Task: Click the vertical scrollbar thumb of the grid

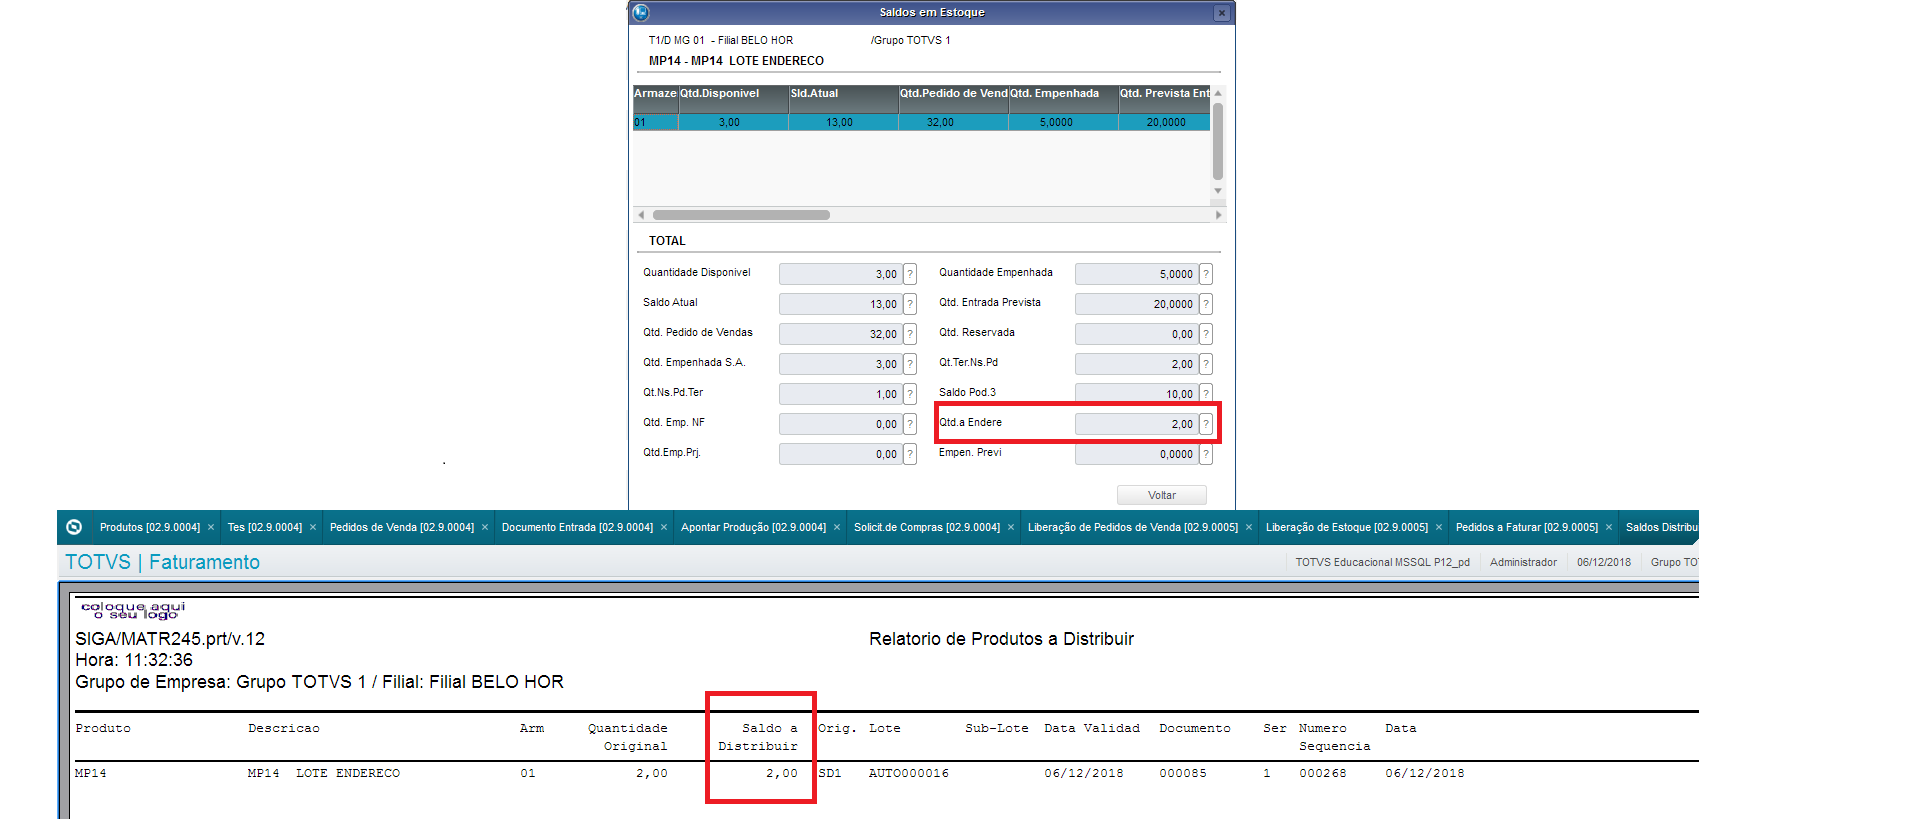Action: tap(1218, 140)
